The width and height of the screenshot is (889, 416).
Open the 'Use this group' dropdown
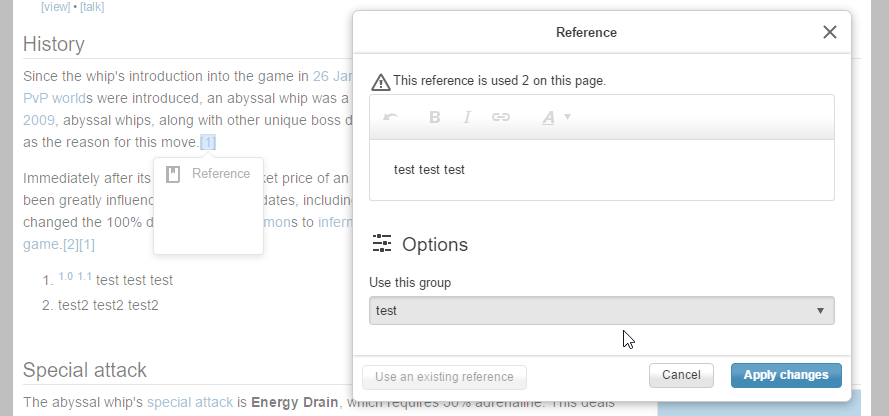tap(601, 311)
